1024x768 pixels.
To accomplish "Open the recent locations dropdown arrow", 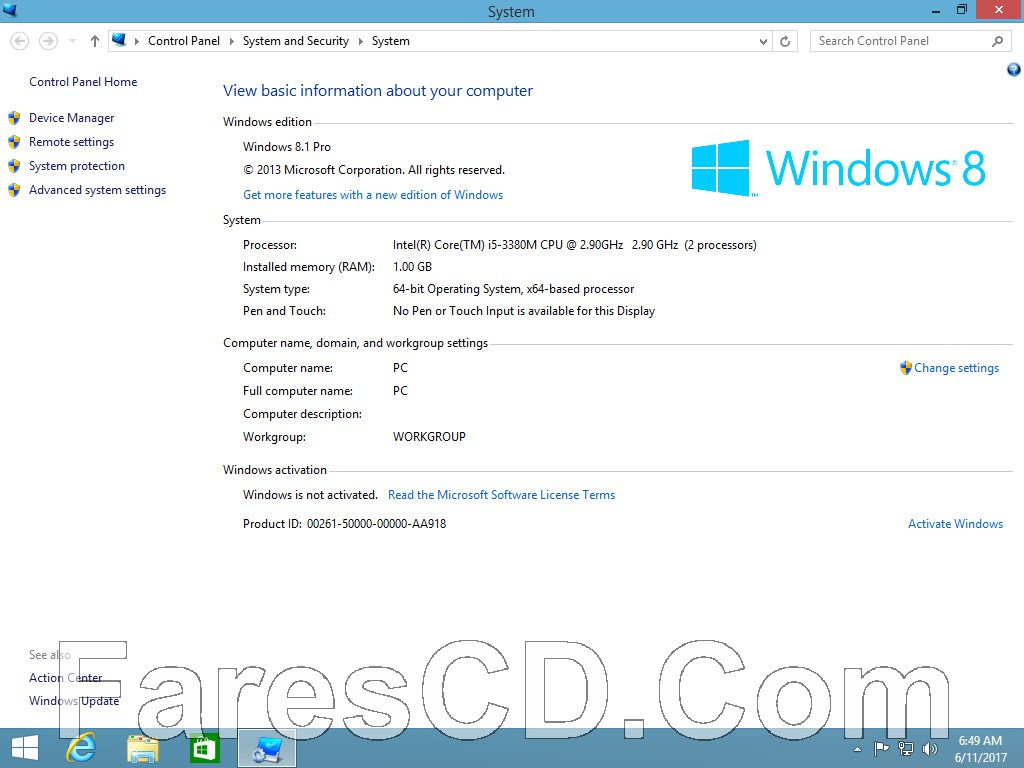I will (x=72, y=41).
